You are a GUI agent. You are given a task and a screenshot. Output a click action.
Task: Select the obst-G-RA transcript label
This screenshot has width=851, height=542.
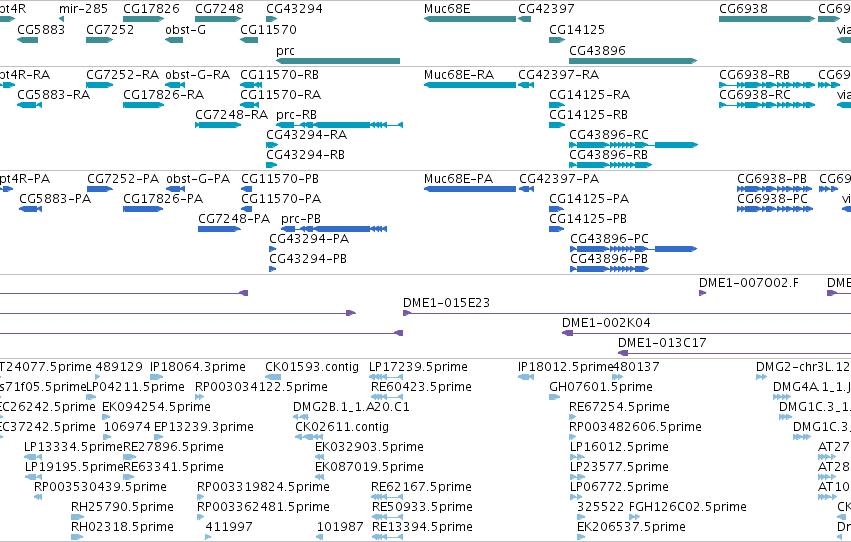pyautogui.click(x=198, y=75)
